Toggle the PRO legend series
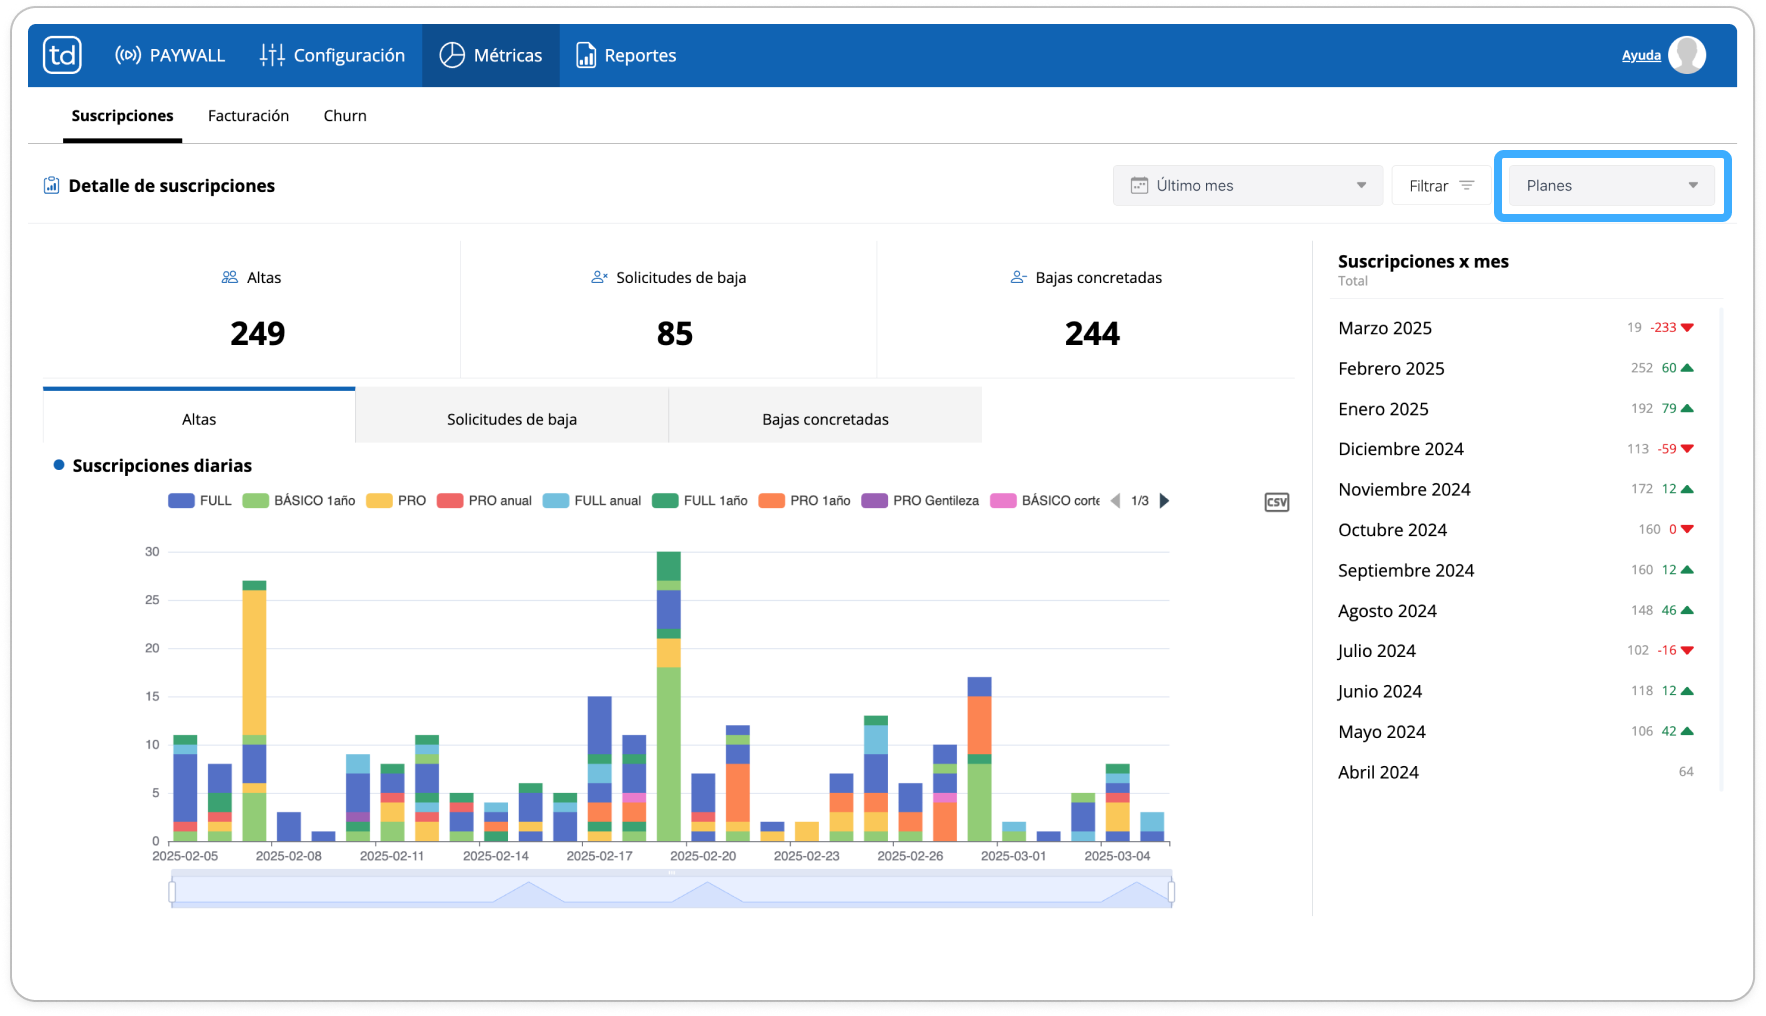The width and height of the screenshot is (1766, 1016). point(396,501)
